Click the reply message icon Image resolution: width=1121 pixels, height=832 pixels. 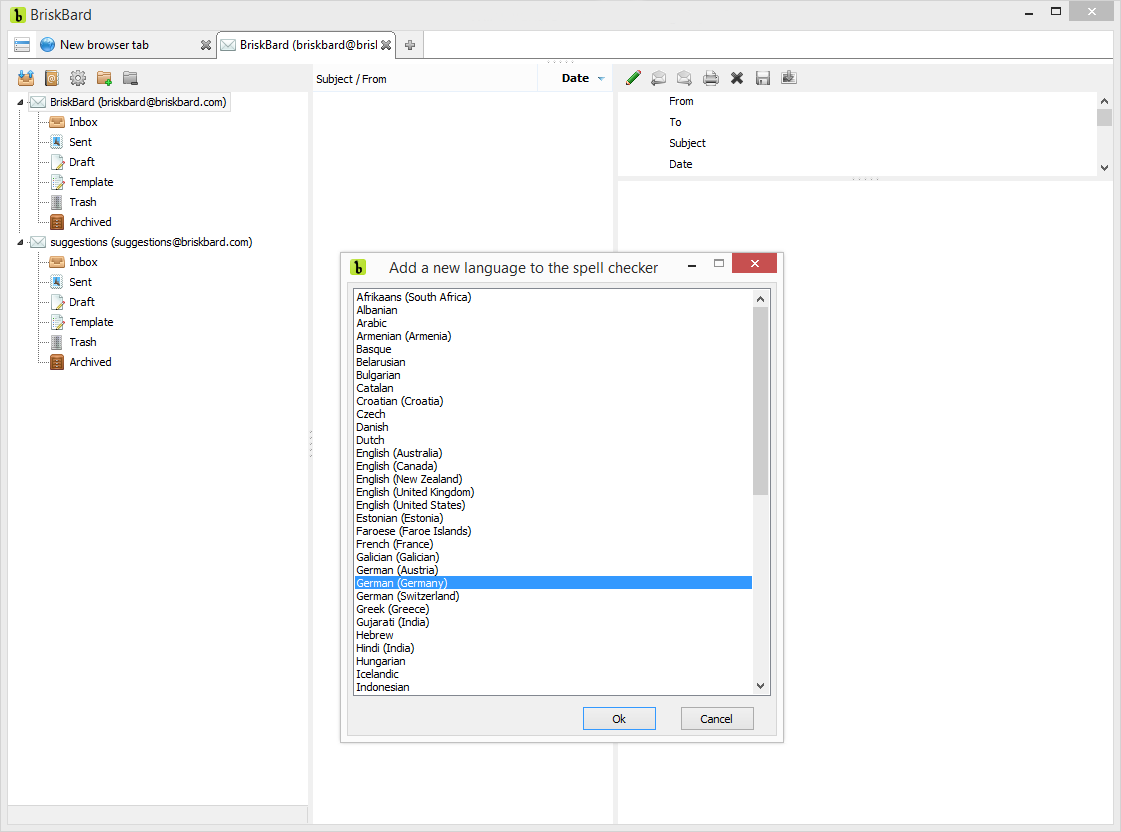(658, 78)
